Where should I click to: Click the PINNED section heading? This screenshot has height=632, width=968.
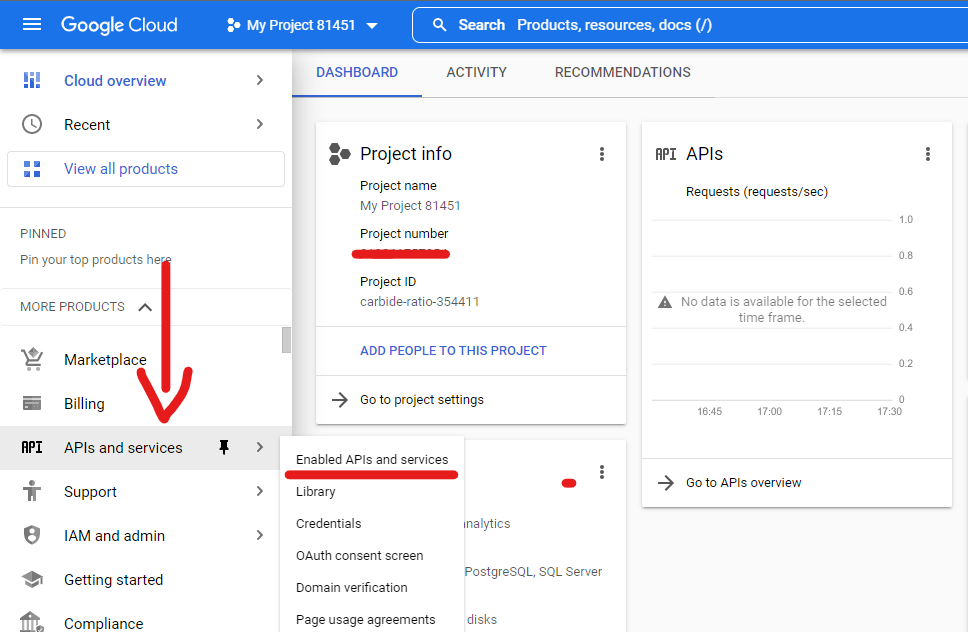click(43, 234)
